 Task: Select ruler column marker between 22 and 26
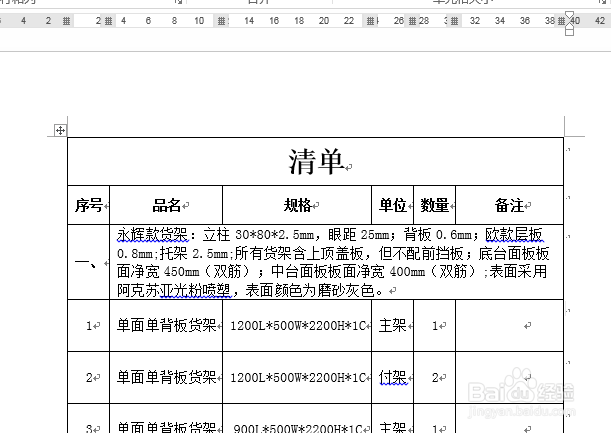[371, 21]
